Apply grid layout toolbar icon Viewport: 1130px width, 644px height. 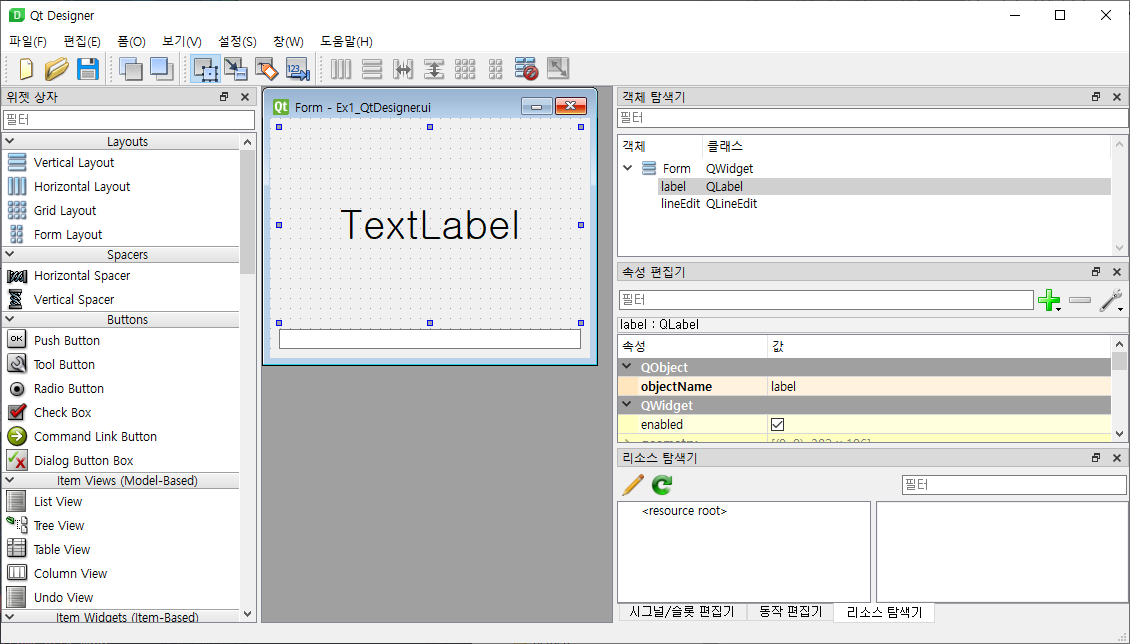465,69
